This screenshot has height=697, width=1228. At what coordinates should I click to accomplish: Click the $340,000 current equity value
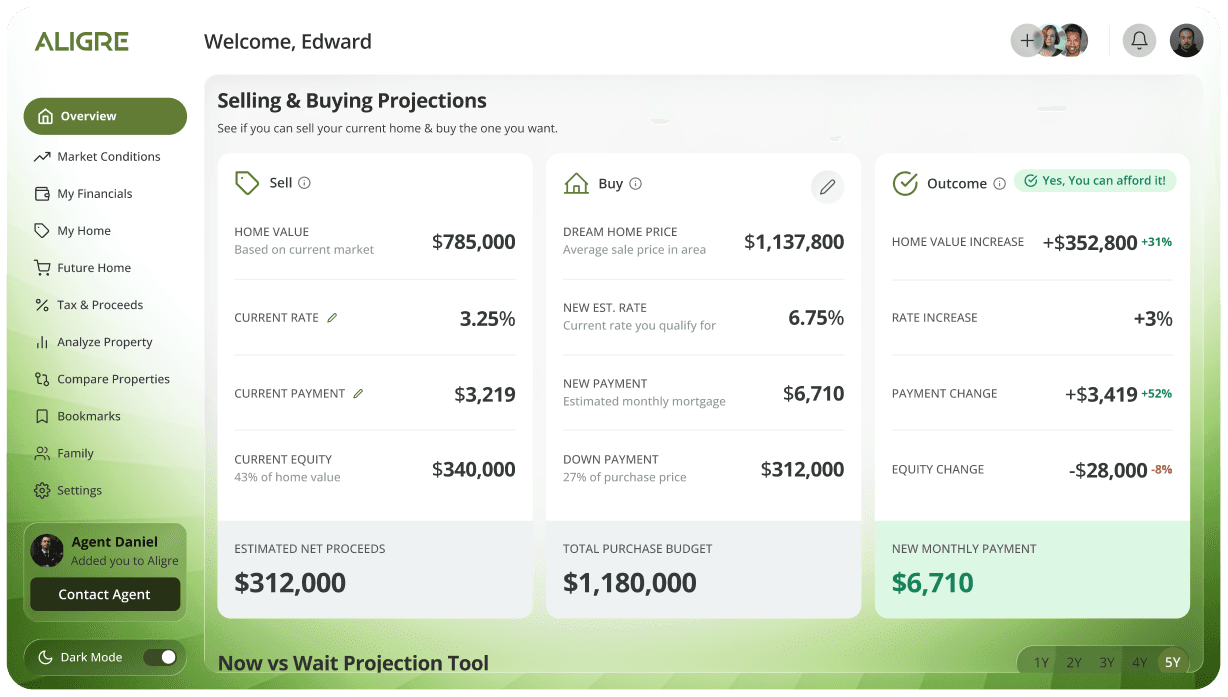click(474, 470)
